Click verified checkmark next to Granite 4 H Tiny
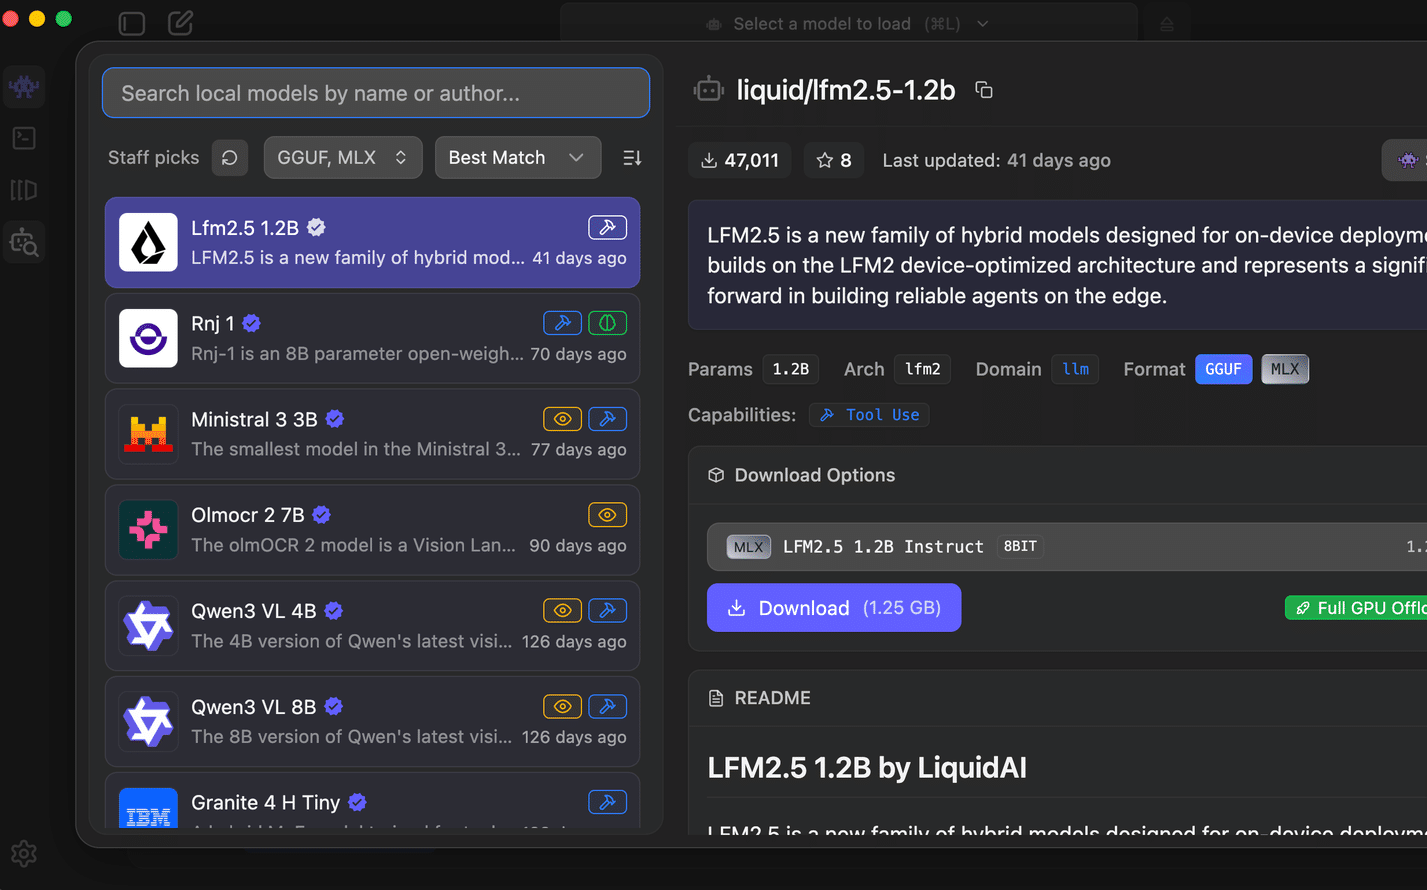The width and height of the screenshot is (1427, 890). coord(357,802)
